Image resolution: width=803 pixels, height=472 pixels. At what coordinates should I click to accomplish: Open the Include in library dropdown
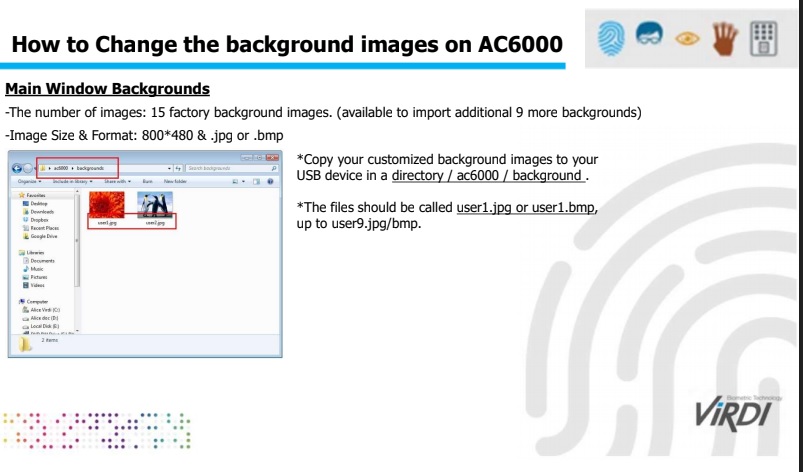tap(72, 181)
